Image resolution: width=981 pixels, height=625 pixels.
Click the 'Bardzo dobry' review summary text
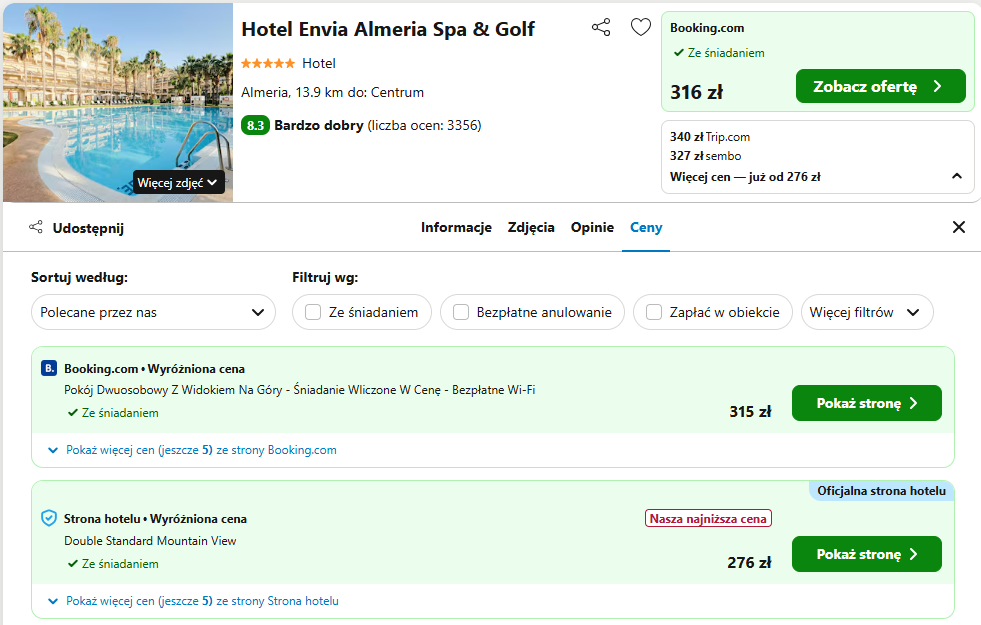click(x=318, y=125)
